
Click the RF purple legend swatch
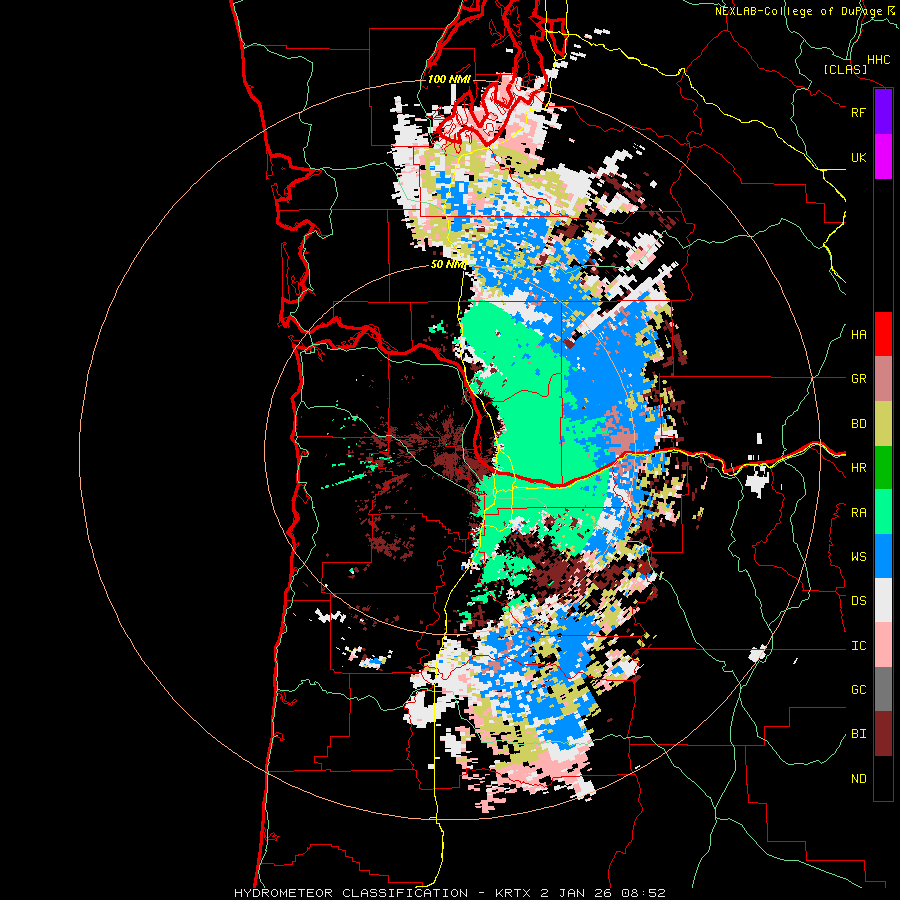point(883,112)
